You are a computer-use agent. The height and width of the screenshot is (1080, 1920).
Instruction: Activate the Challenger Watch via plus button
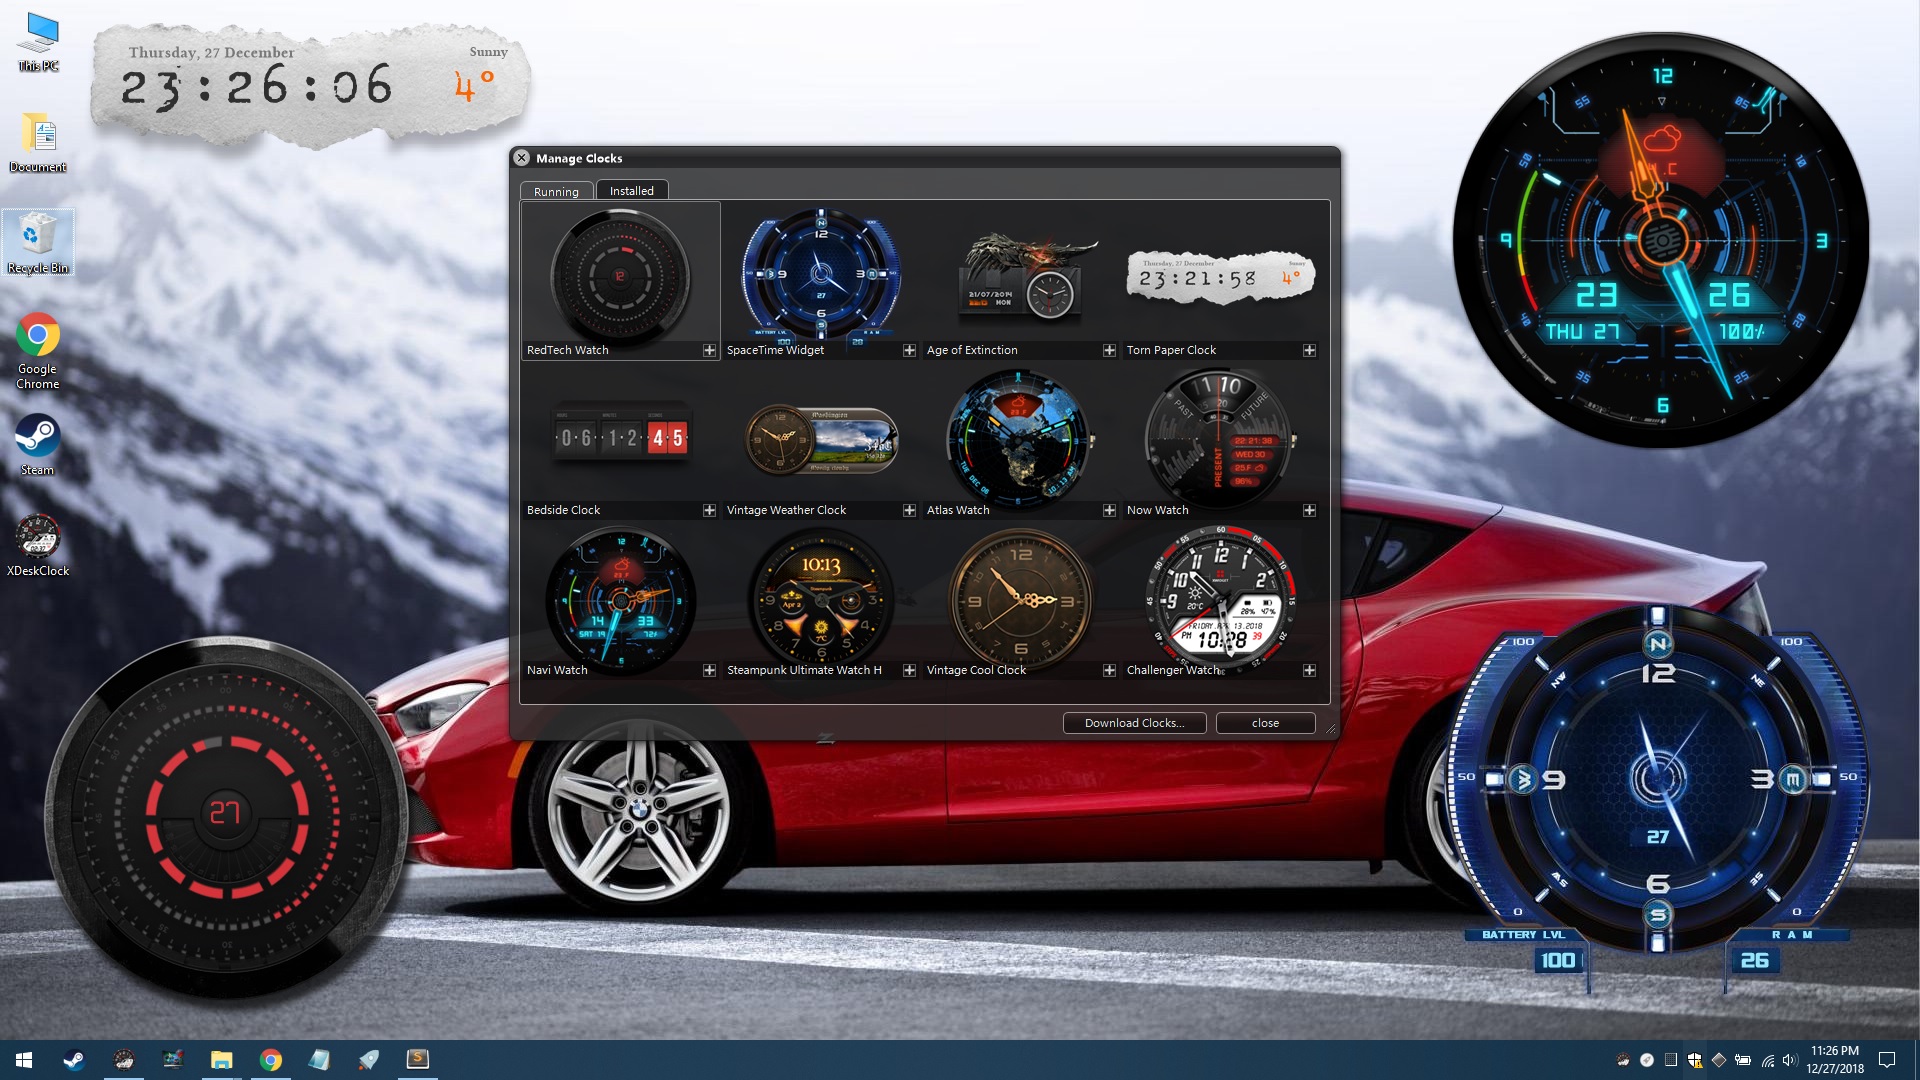pos(1310,670)
